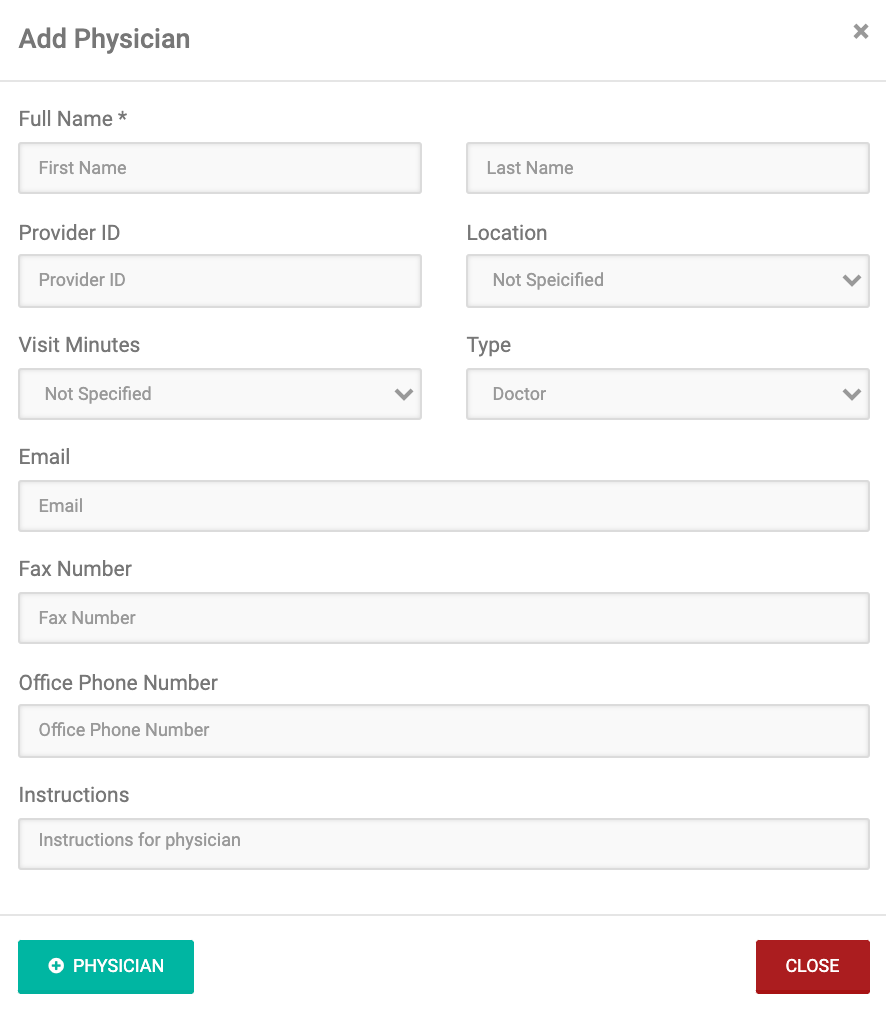
Task: Open the Location dropdown
Action: [668, 280]
